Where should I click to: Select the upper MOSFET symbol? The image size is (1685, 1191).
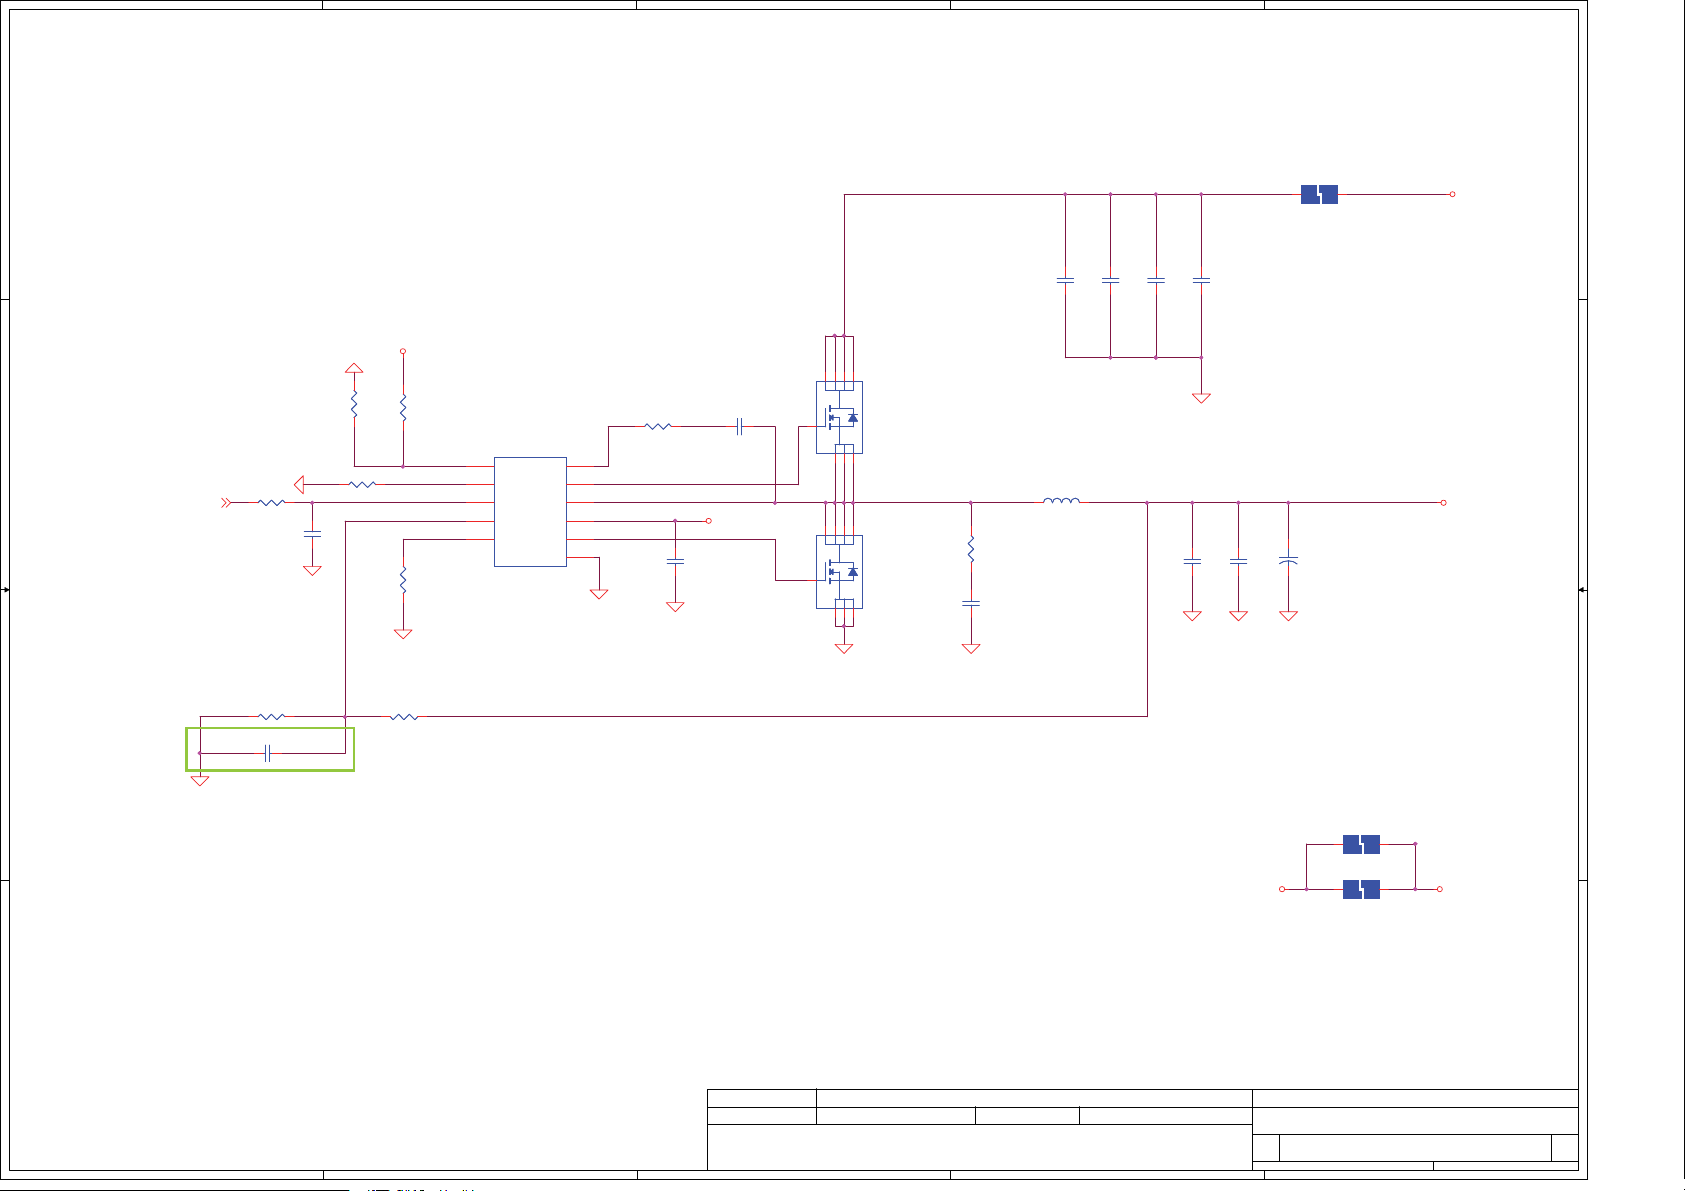click(839, 417)
